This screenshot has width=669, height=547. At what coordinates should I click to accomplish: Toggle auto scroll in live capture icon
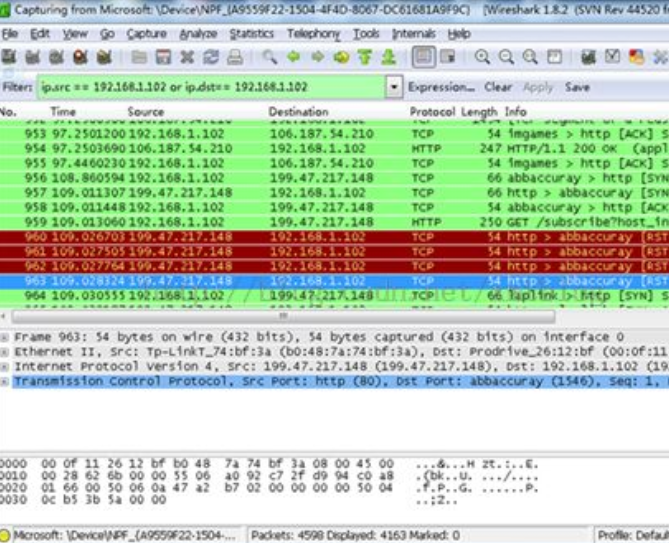pyautogui.click(x=448, y=57)
